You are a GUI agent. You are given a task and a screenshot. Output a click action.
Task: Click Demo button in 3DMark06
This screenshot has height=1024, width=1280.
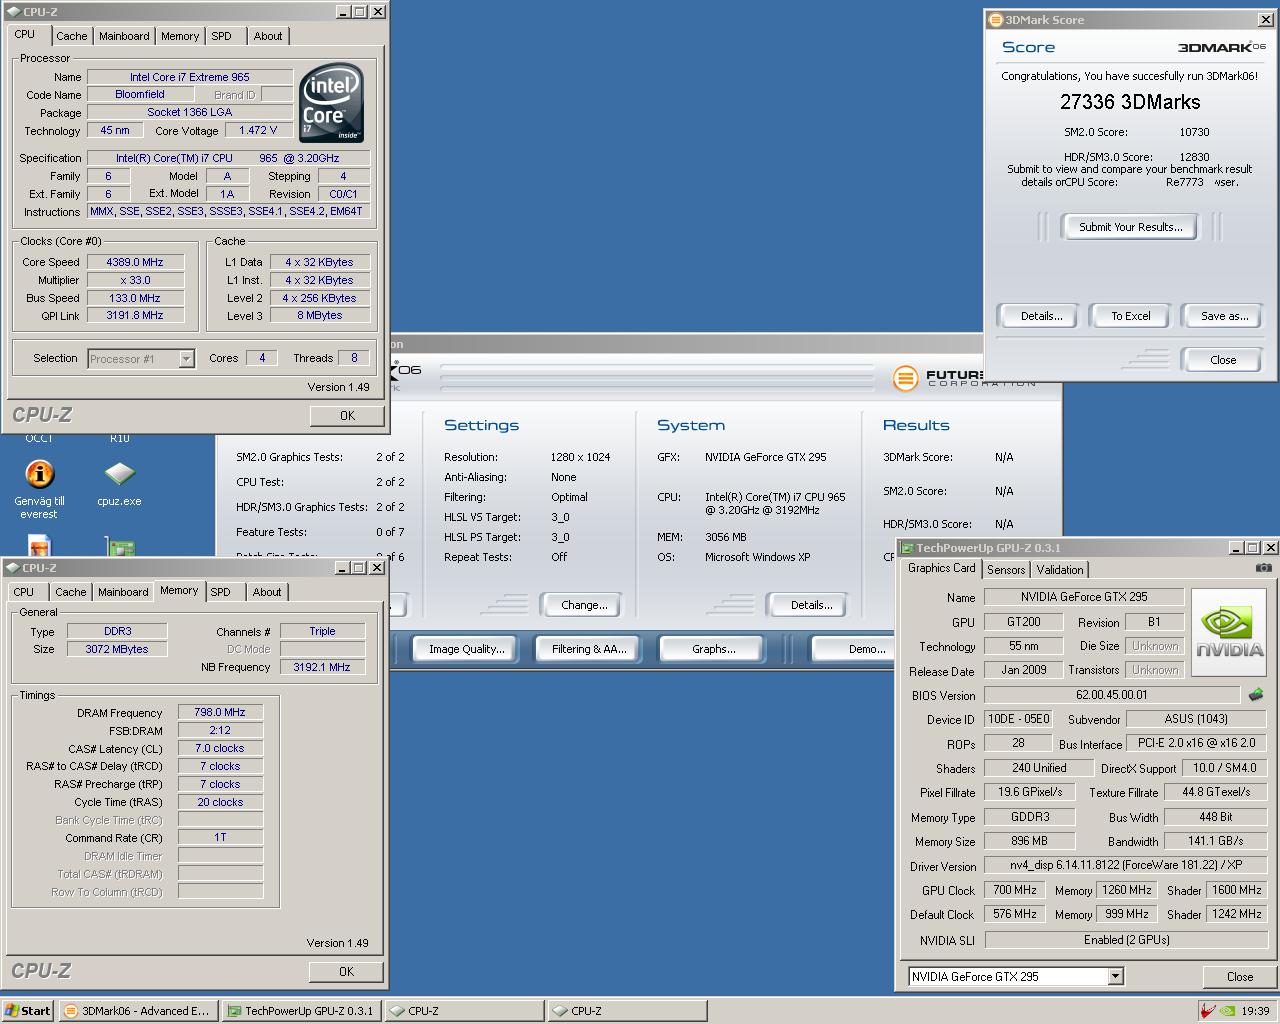(x=855, y=649)
